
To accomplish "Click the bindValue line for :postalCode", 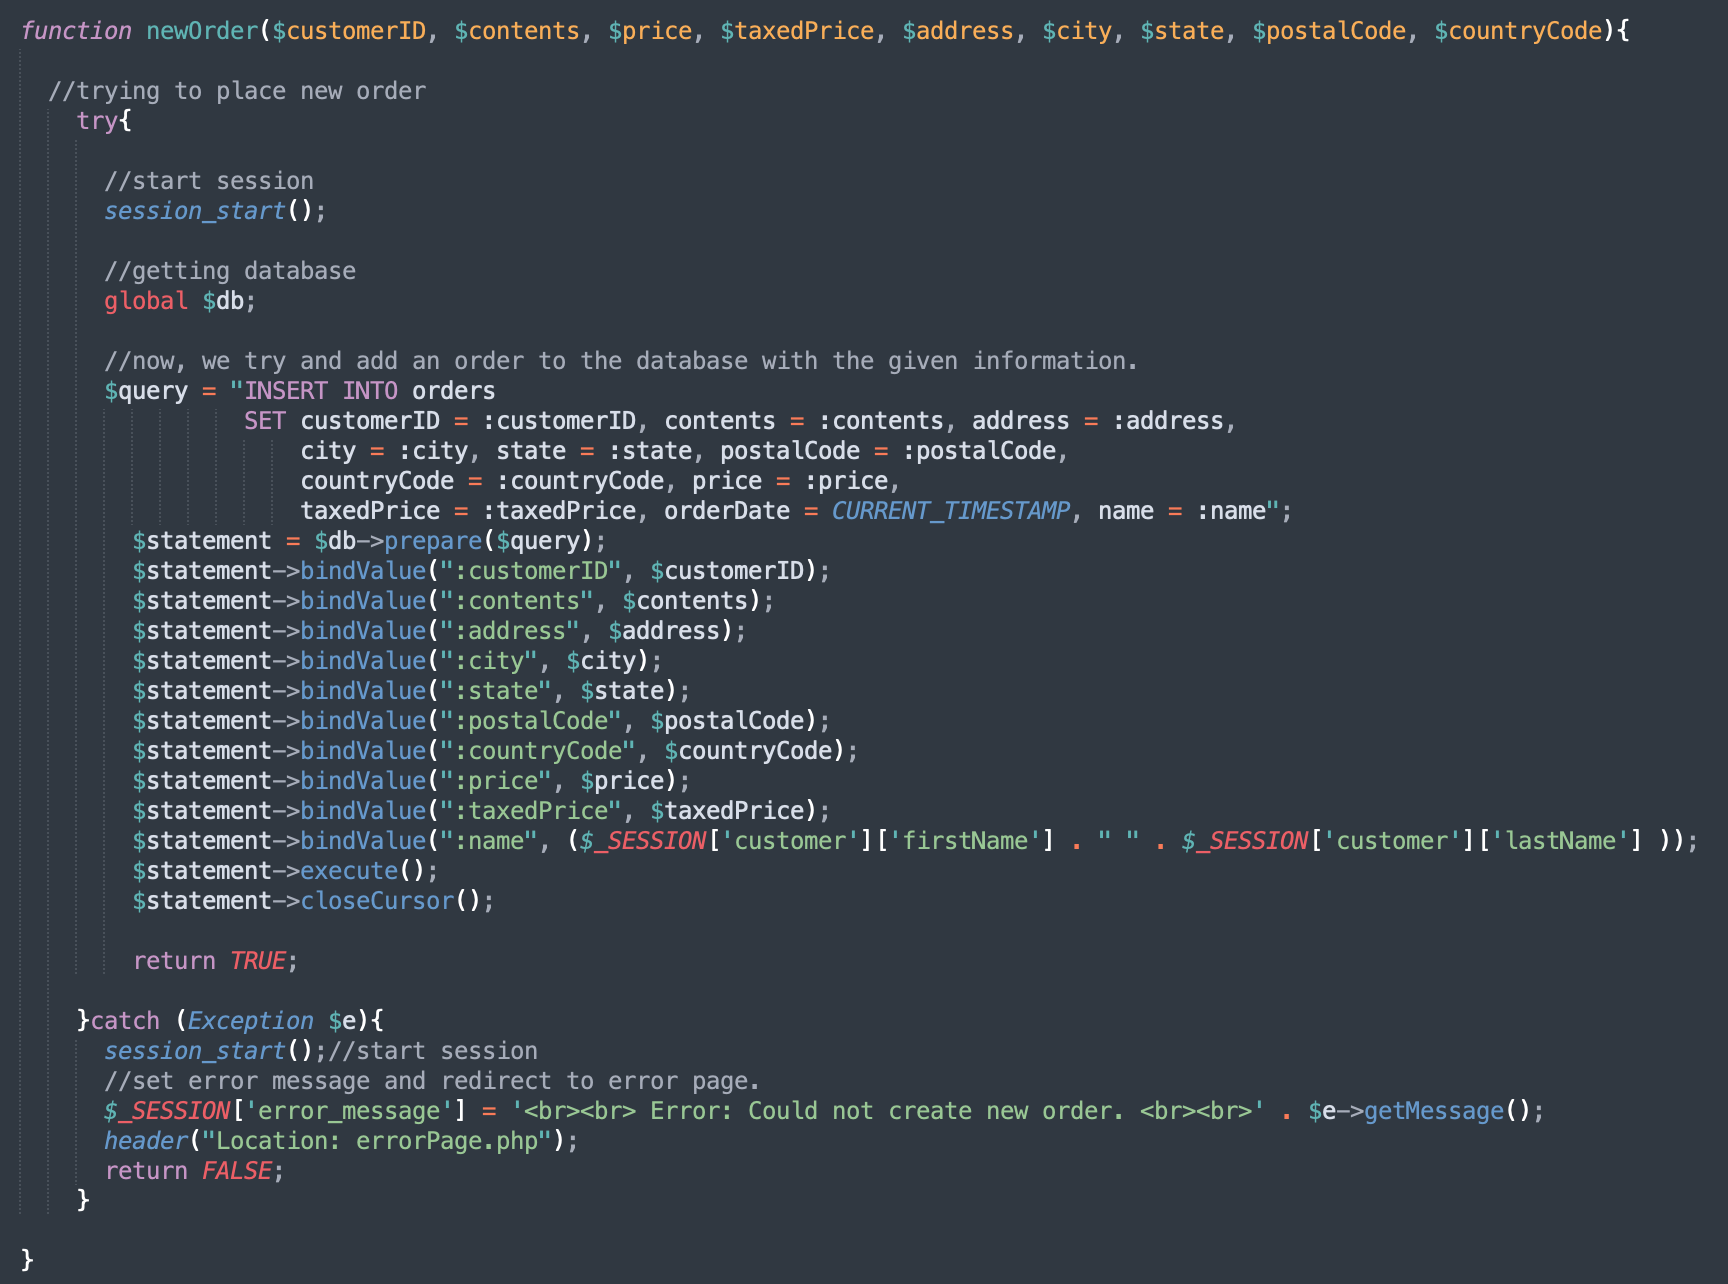I will tap(481, 721).
